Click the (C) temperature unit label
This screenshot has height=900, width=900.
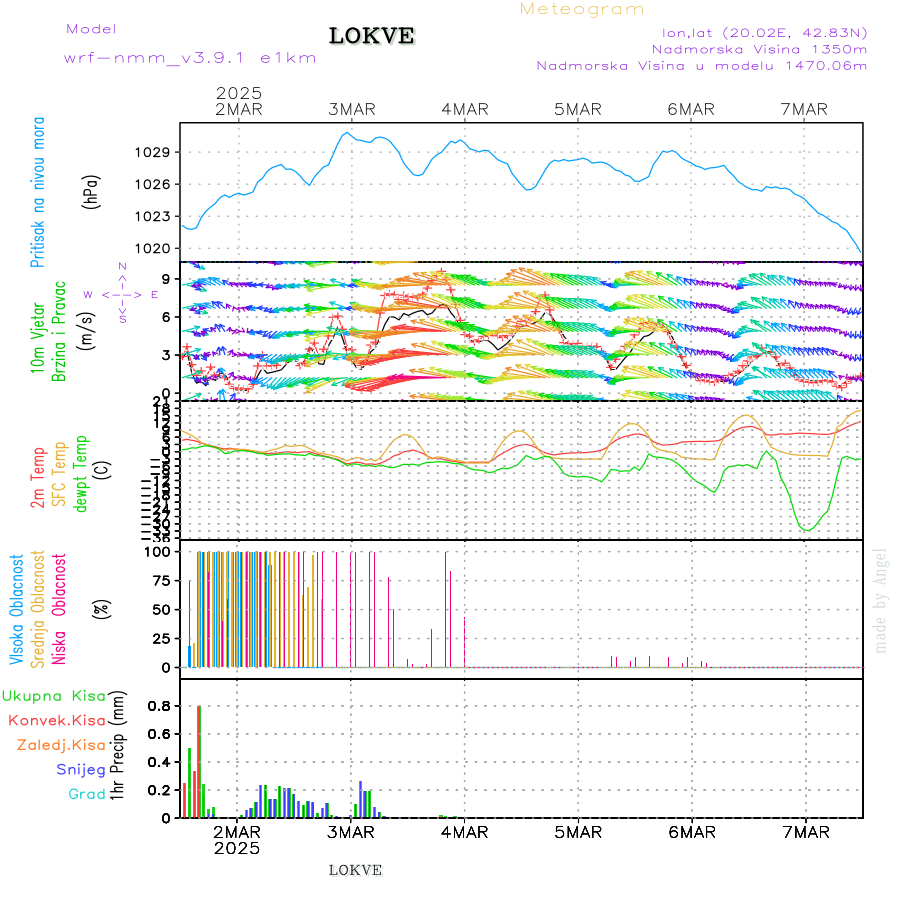point(102,471)
